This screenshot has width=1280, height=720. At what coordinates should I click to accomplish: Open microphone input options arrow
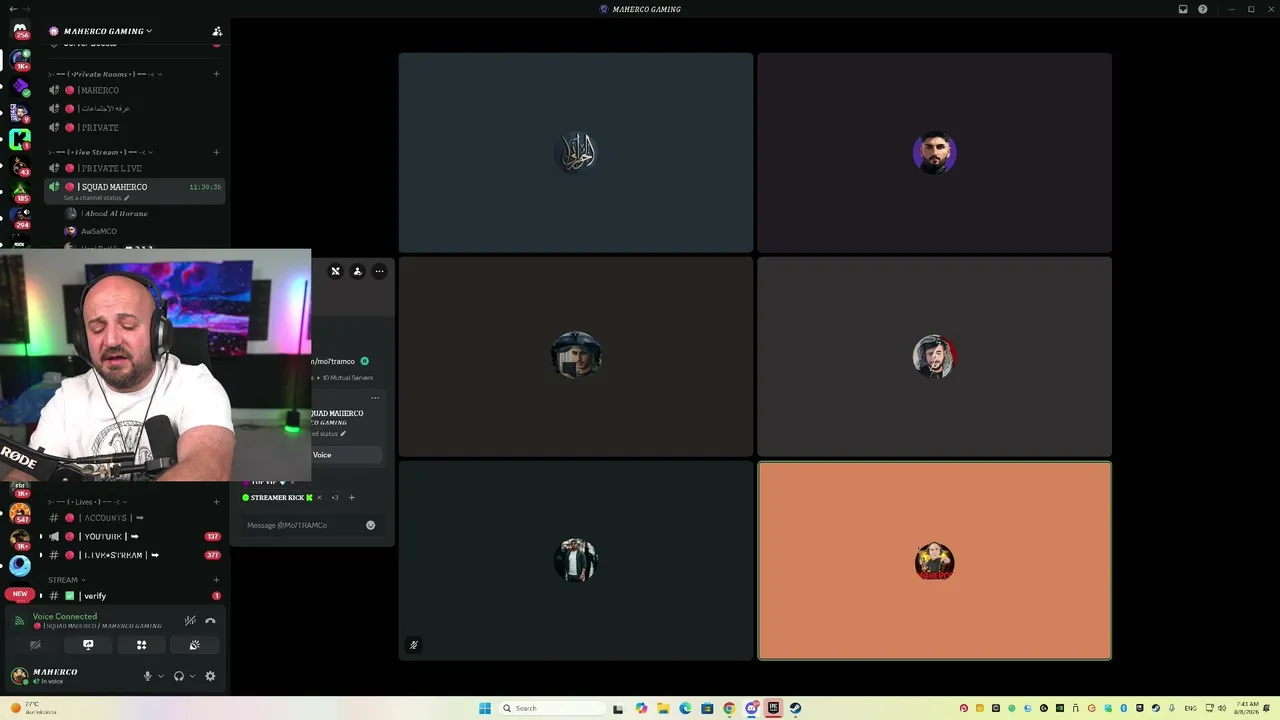click(x=161, y=676)
